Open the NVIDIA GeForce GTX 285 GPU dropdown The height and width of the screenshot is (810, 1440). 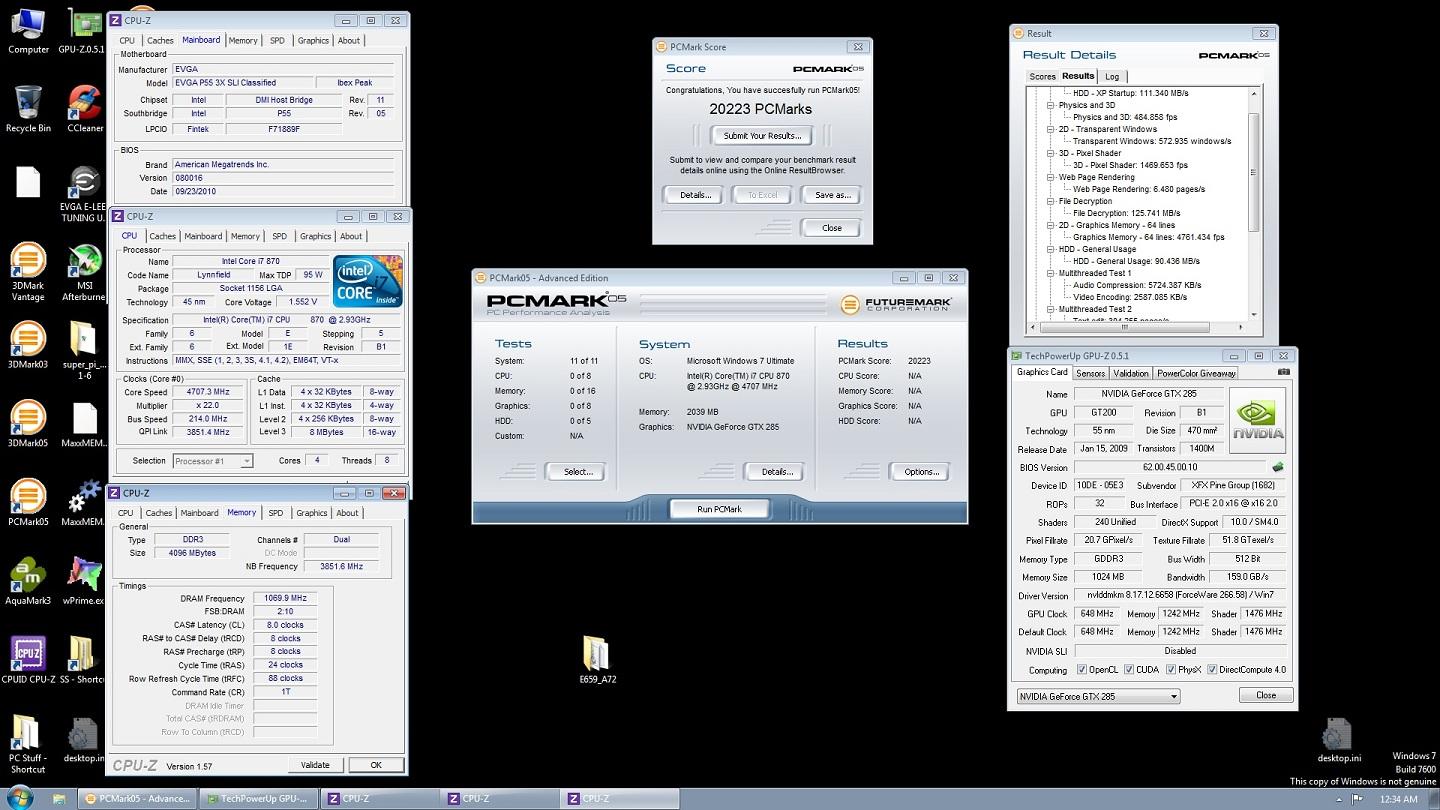pyautogui.click(x=1098, y=696)
